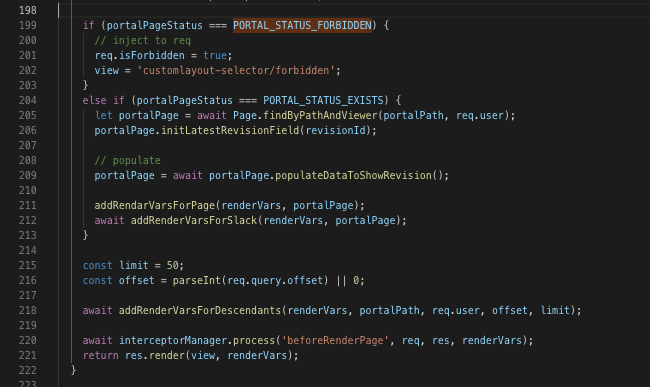Click the findByPathAndViewer method call
Image resolution: width=650 pixels, height=387 pixels.
point(320,115)
